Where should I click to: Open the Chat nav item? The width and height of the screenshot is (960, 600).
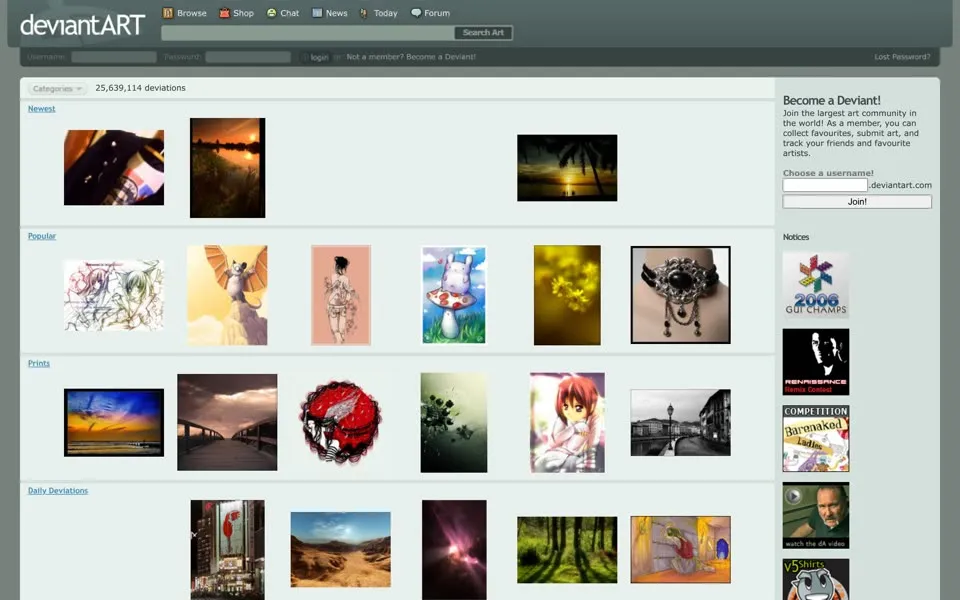283,13
